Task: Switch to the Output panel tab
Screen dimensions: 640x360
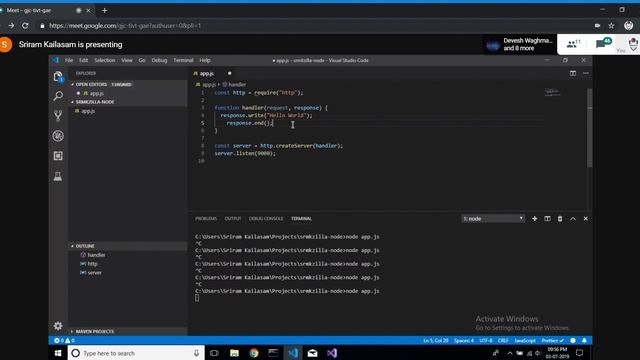Action: coord(233,219)
